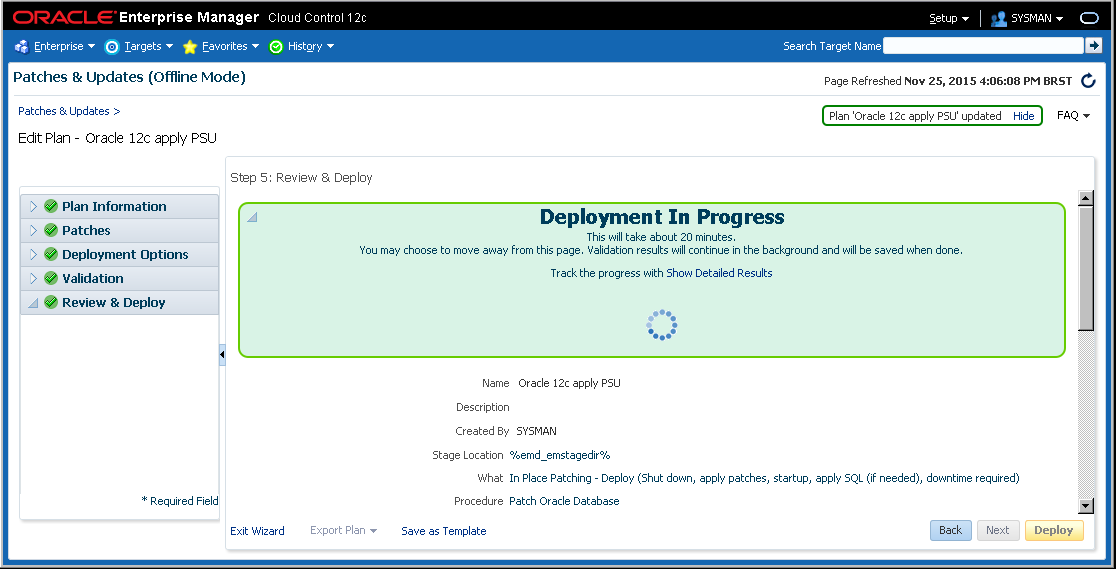Image resolution: width=1116 pixels, height=570 pixels.
Task: Open the History menu
Action: (x=311, y=46)
